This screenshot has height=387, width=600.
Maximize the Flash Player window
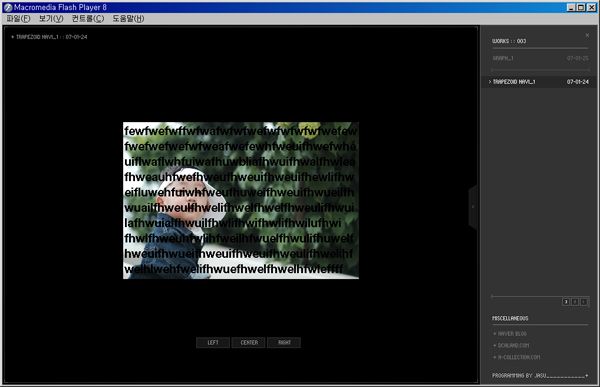point(581,7)
